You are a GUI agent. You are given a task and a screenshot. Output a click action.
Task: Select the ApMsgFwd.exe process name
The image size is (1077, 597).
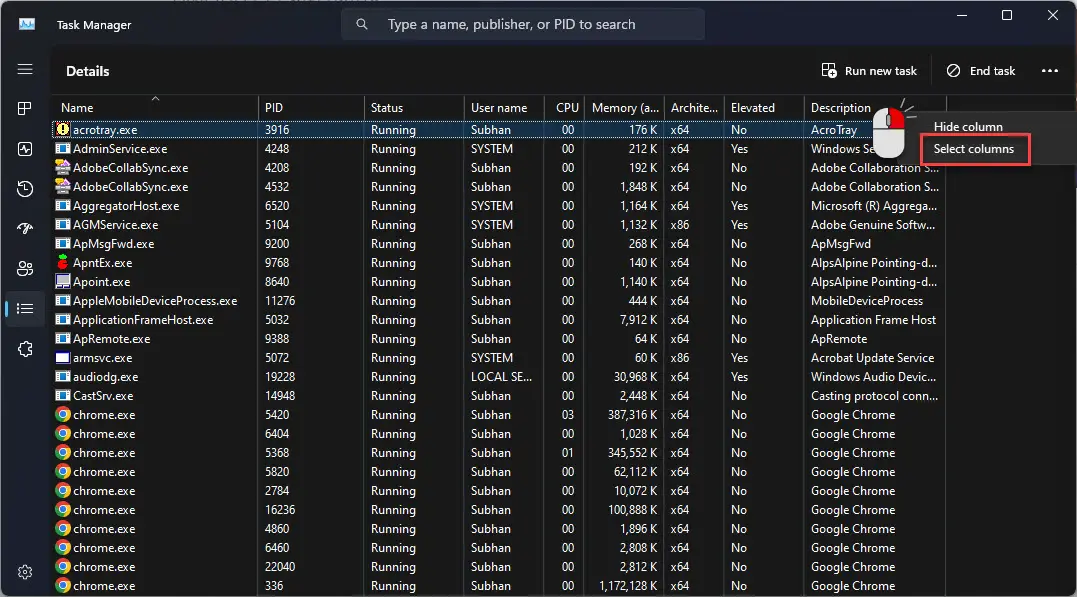pos(113,243)
